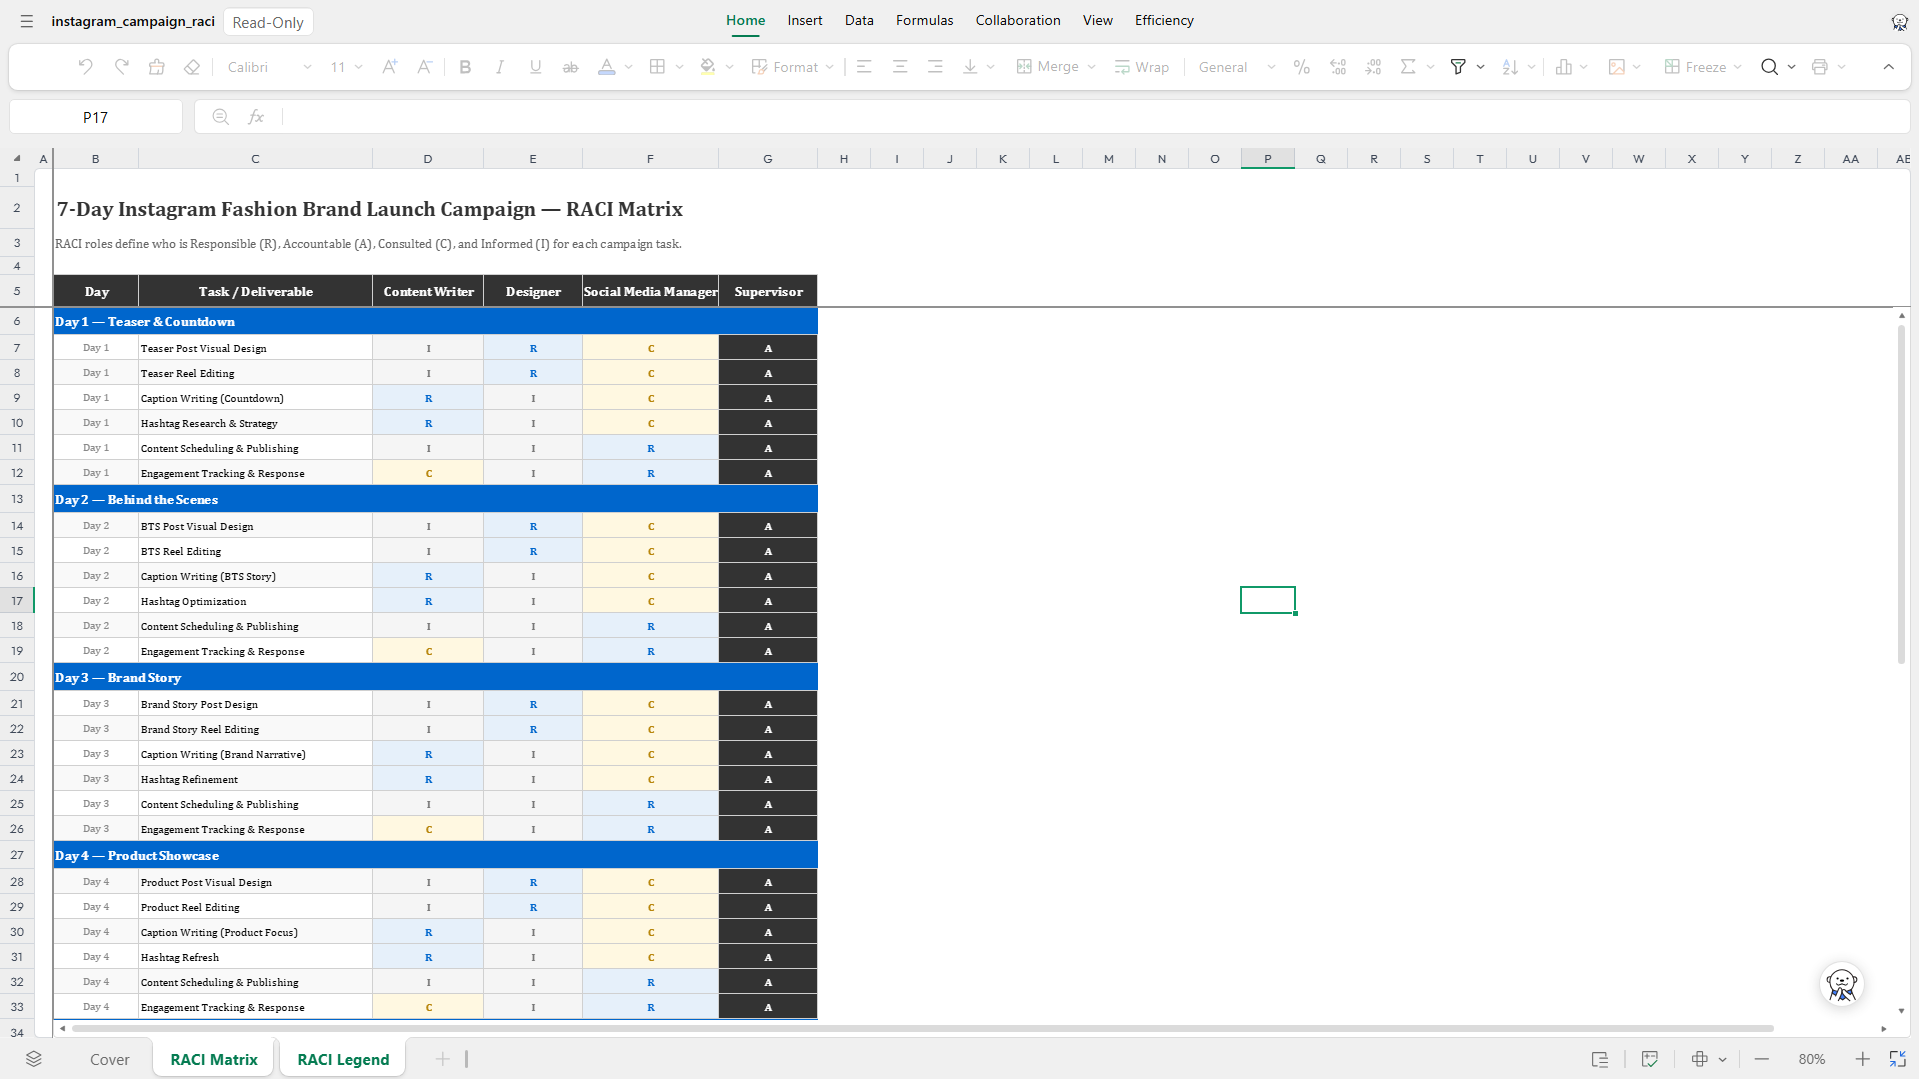This screenshot has height=1079, width=1919.
Task: Click the Redo arrow icon
Action: click(x=121, y=67)
